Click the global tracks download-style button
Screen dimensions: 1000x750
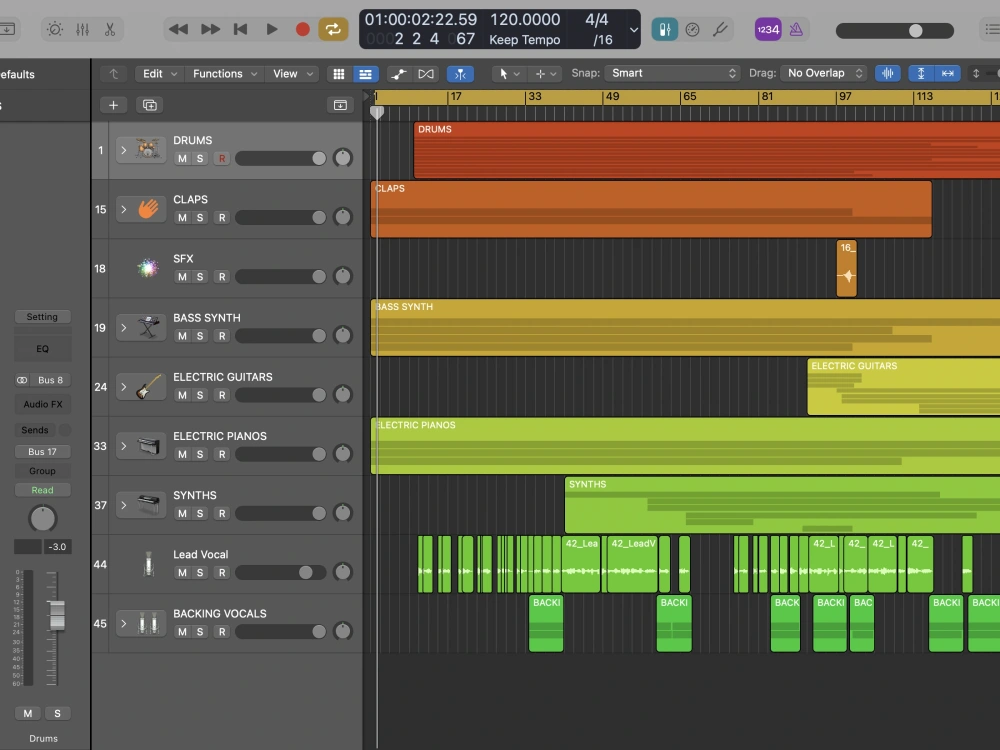tap(340, 105)
